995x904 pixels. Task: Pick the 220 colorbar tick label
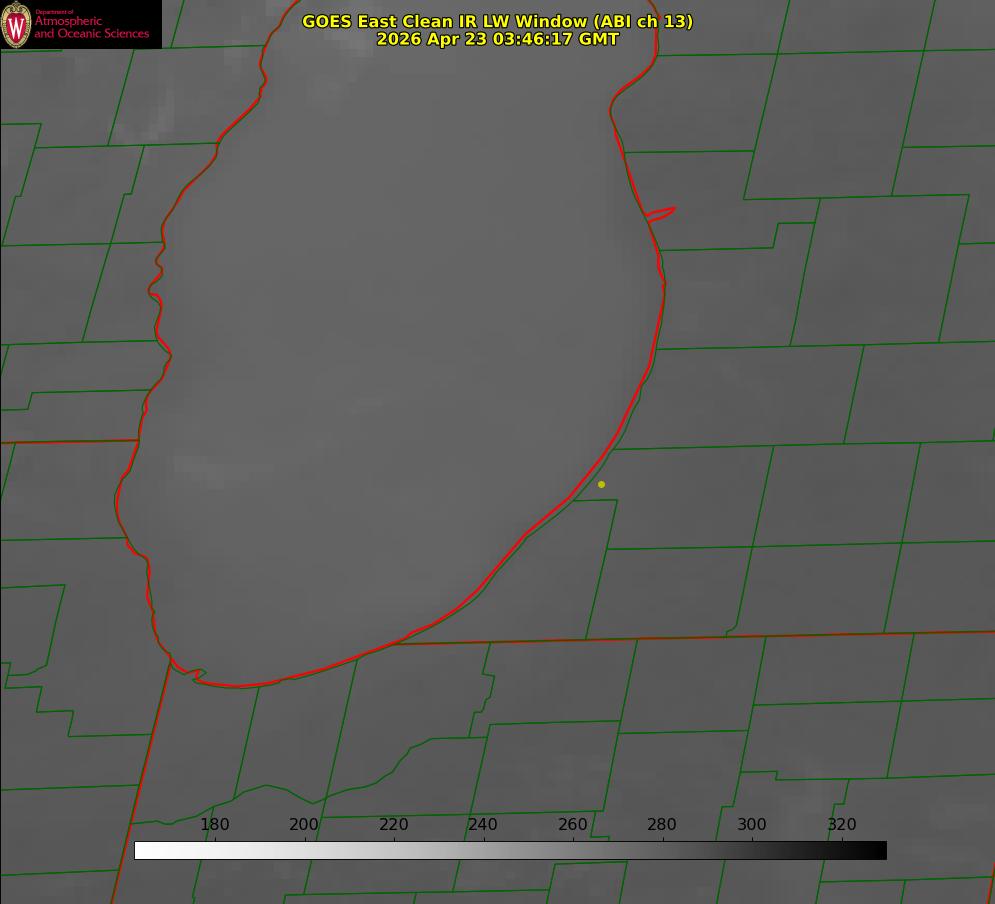click(393, 824)
